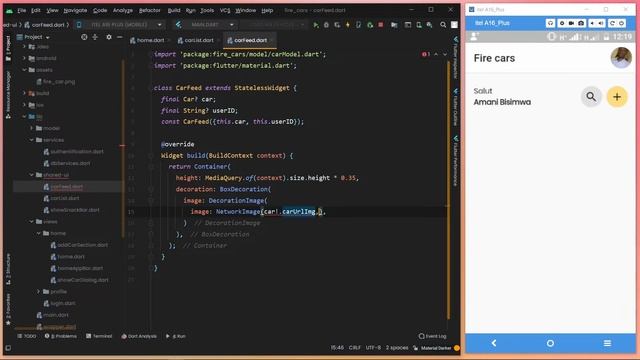Open the device selector dropdown
Screen dimensions: 640x360
click(121, 25)
